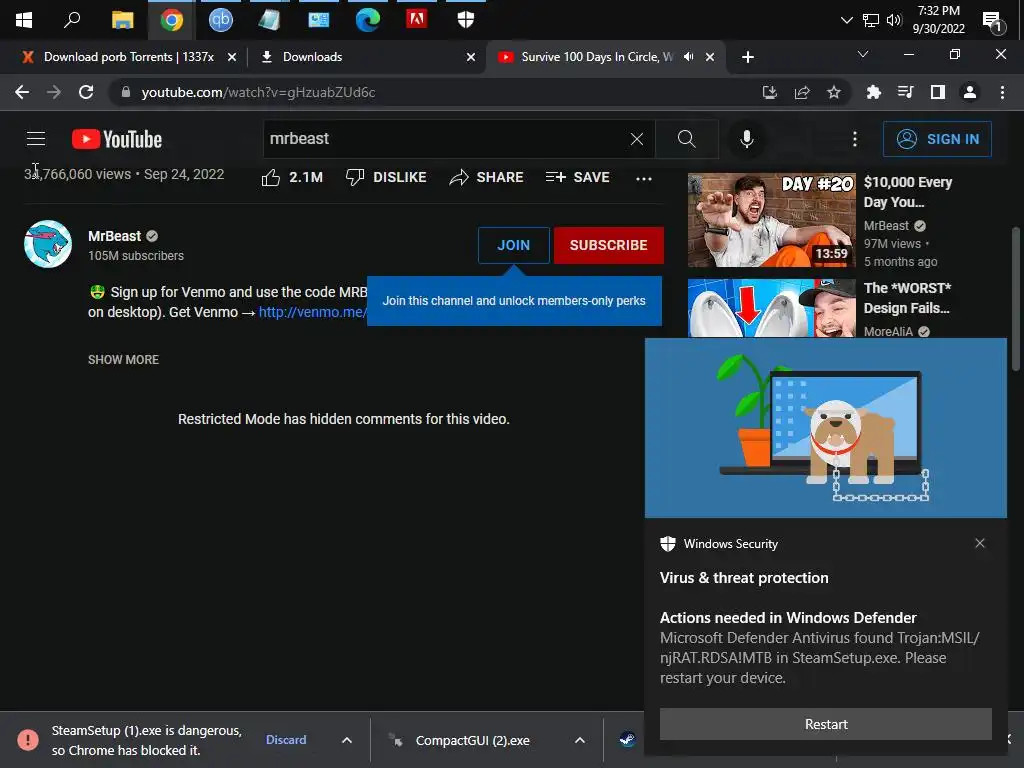Share the video
Viewport: 1024px width, 768px height.
click(x=487, y=177)
